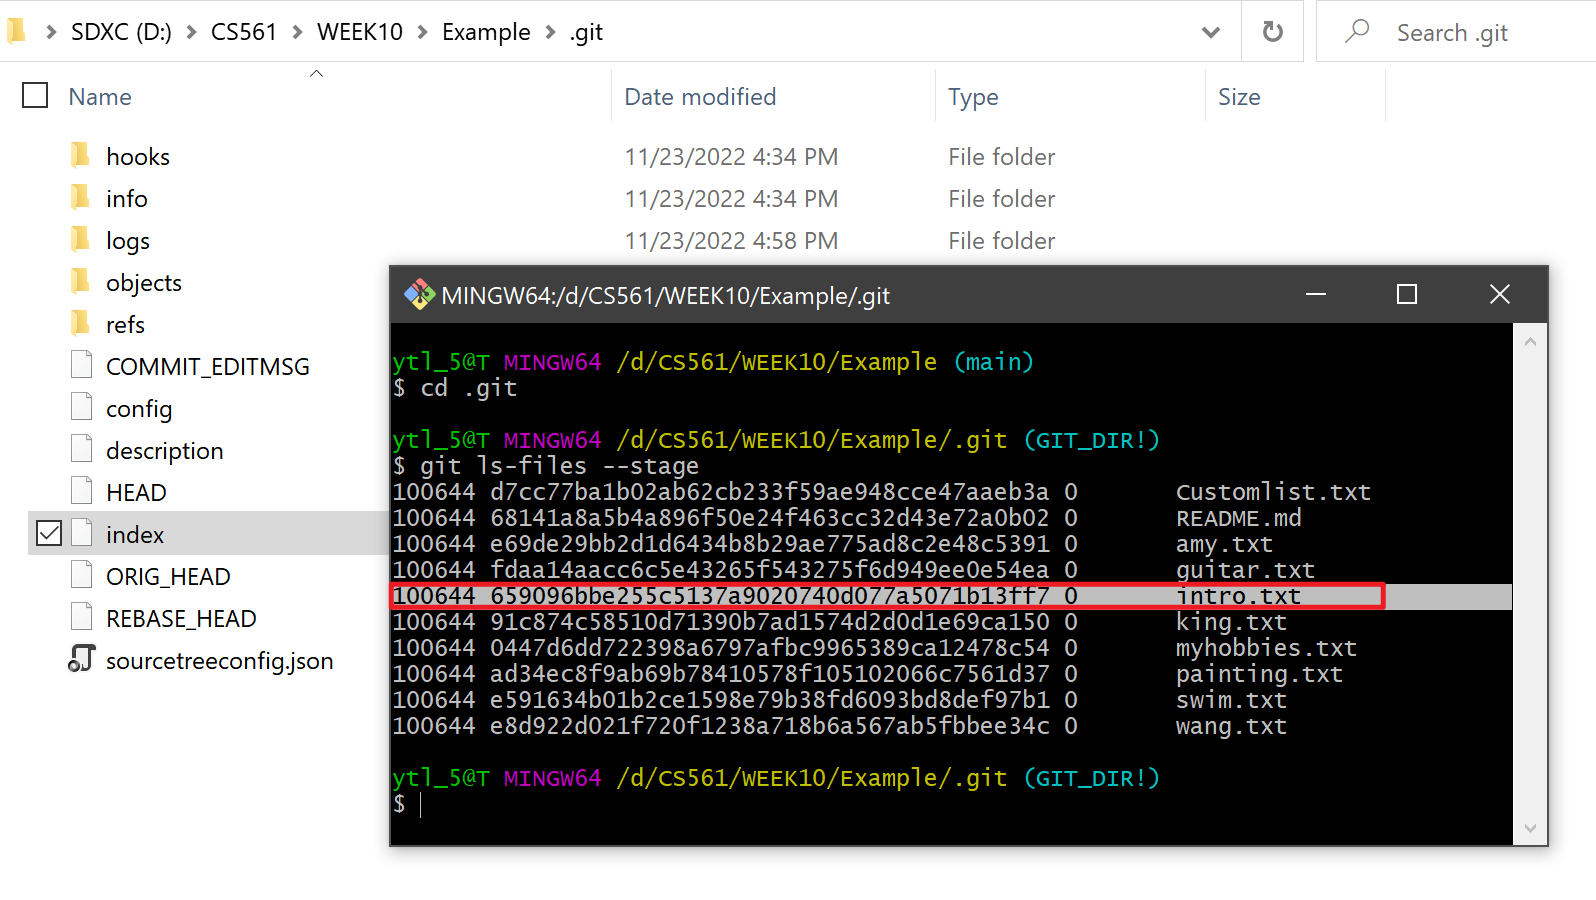Navigate to WEEK10 in breadcrumb
Screen dimensions: 1596x900
[x=360, y=32]
